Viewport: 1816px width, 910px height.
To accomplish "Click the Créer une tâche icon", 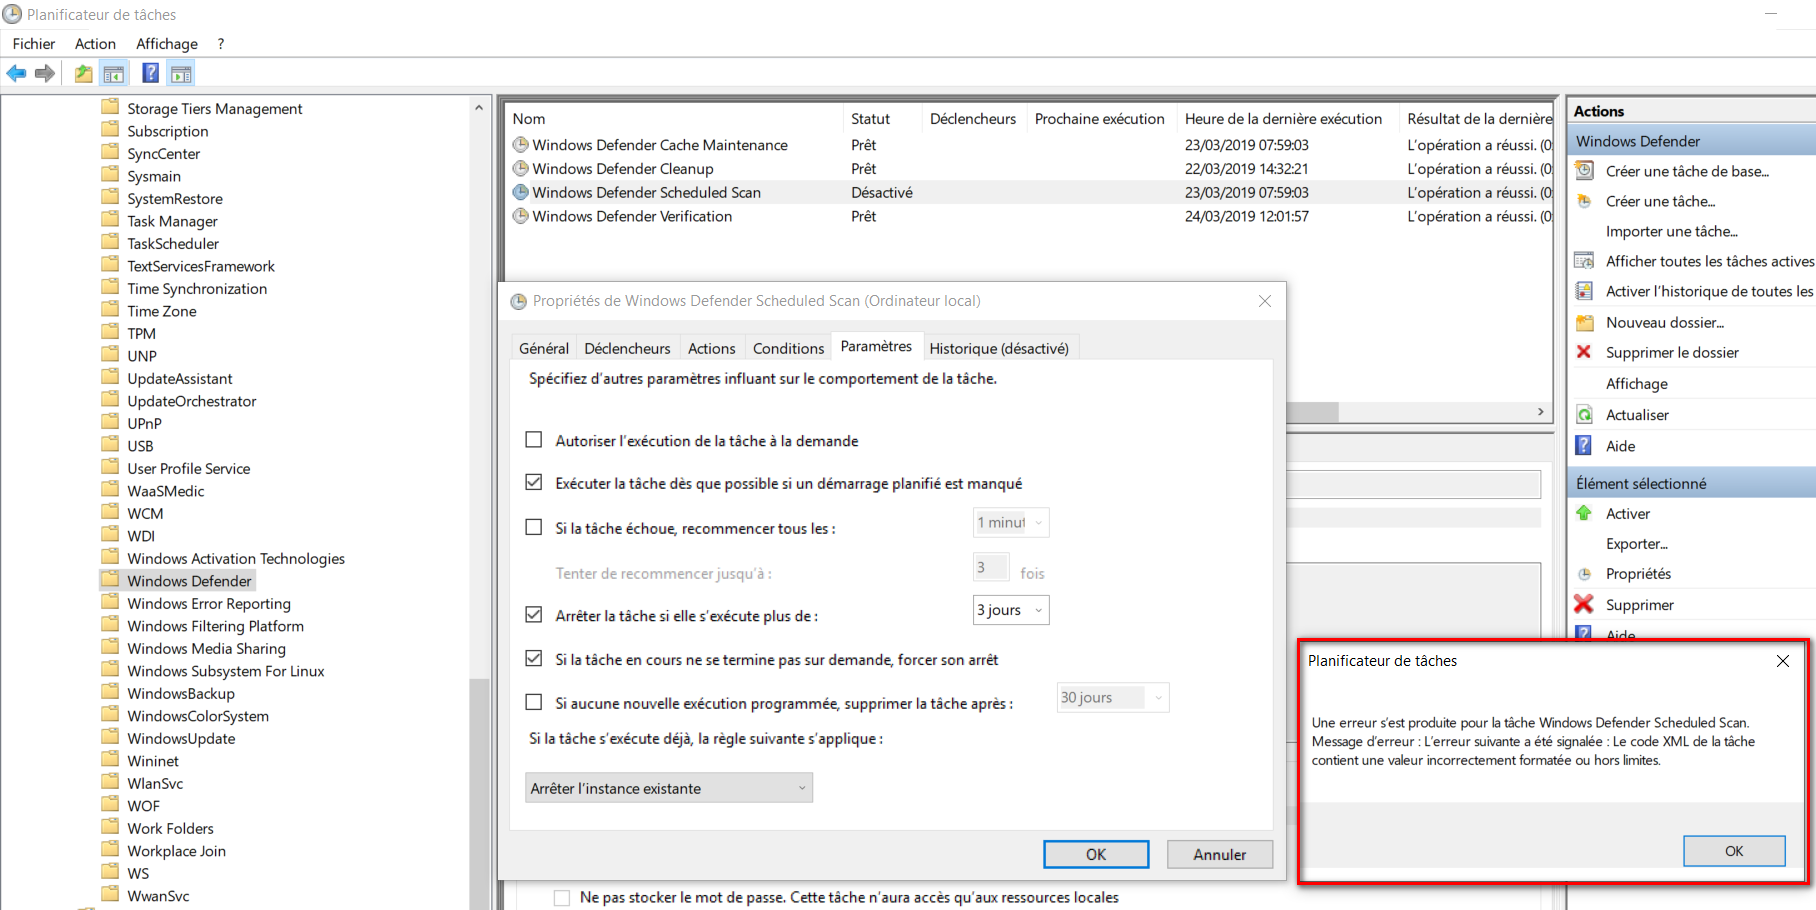I will pyautogui.click(x=1585, y=201).
